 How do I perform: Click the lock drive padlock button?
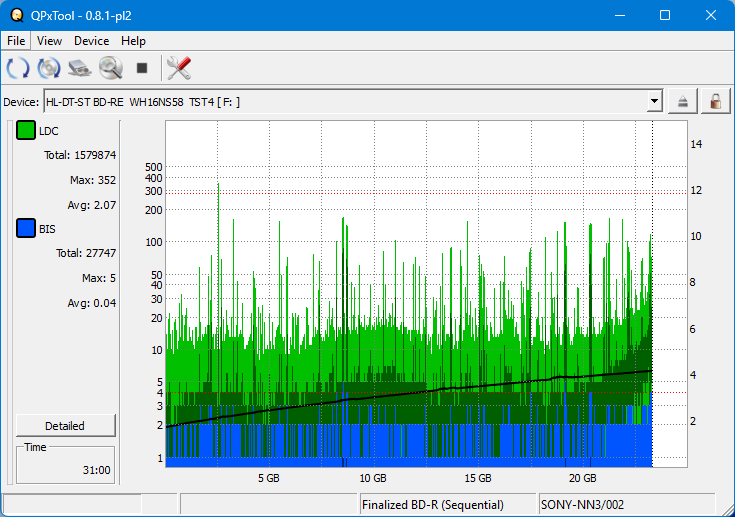(x=715, y=101)
